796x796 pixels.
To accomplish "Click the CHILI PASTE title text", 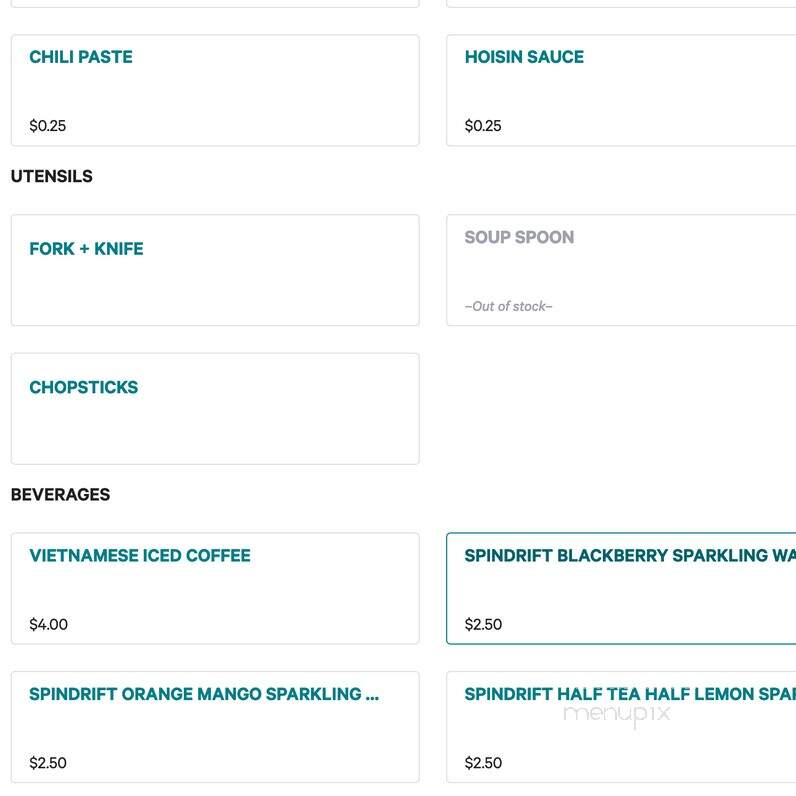I will 81,57.
